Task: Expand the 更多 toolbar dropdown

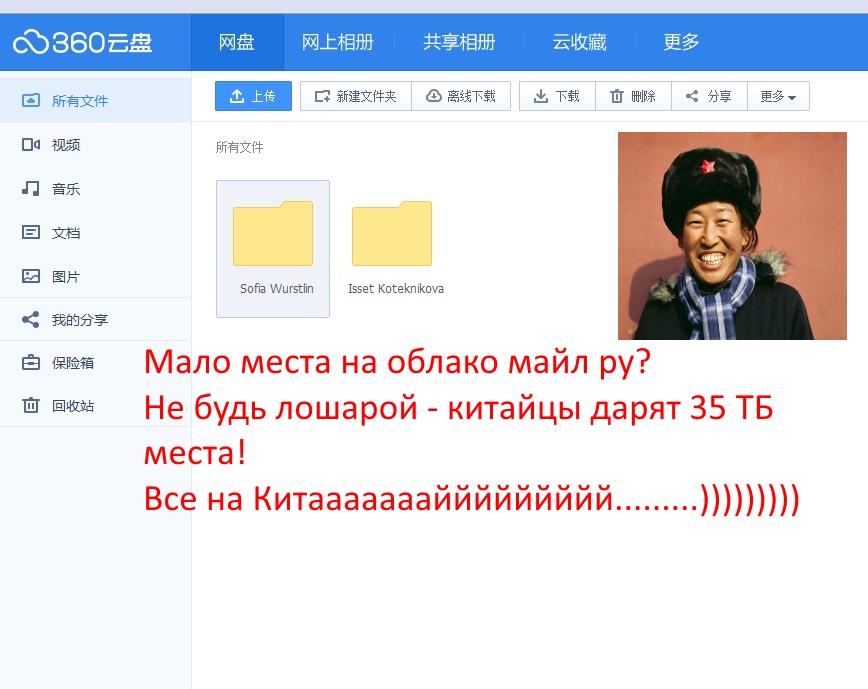Action: tap(778, 96)
